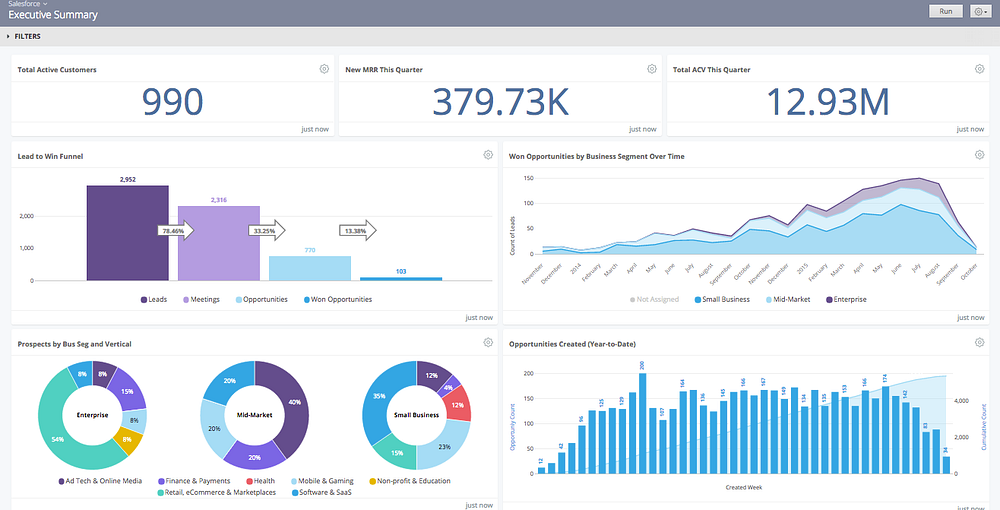Screen dimensions: 1000x510
Task: Toggle Meetings legend item in funnel chart
Action: click(x=202, y=299)
